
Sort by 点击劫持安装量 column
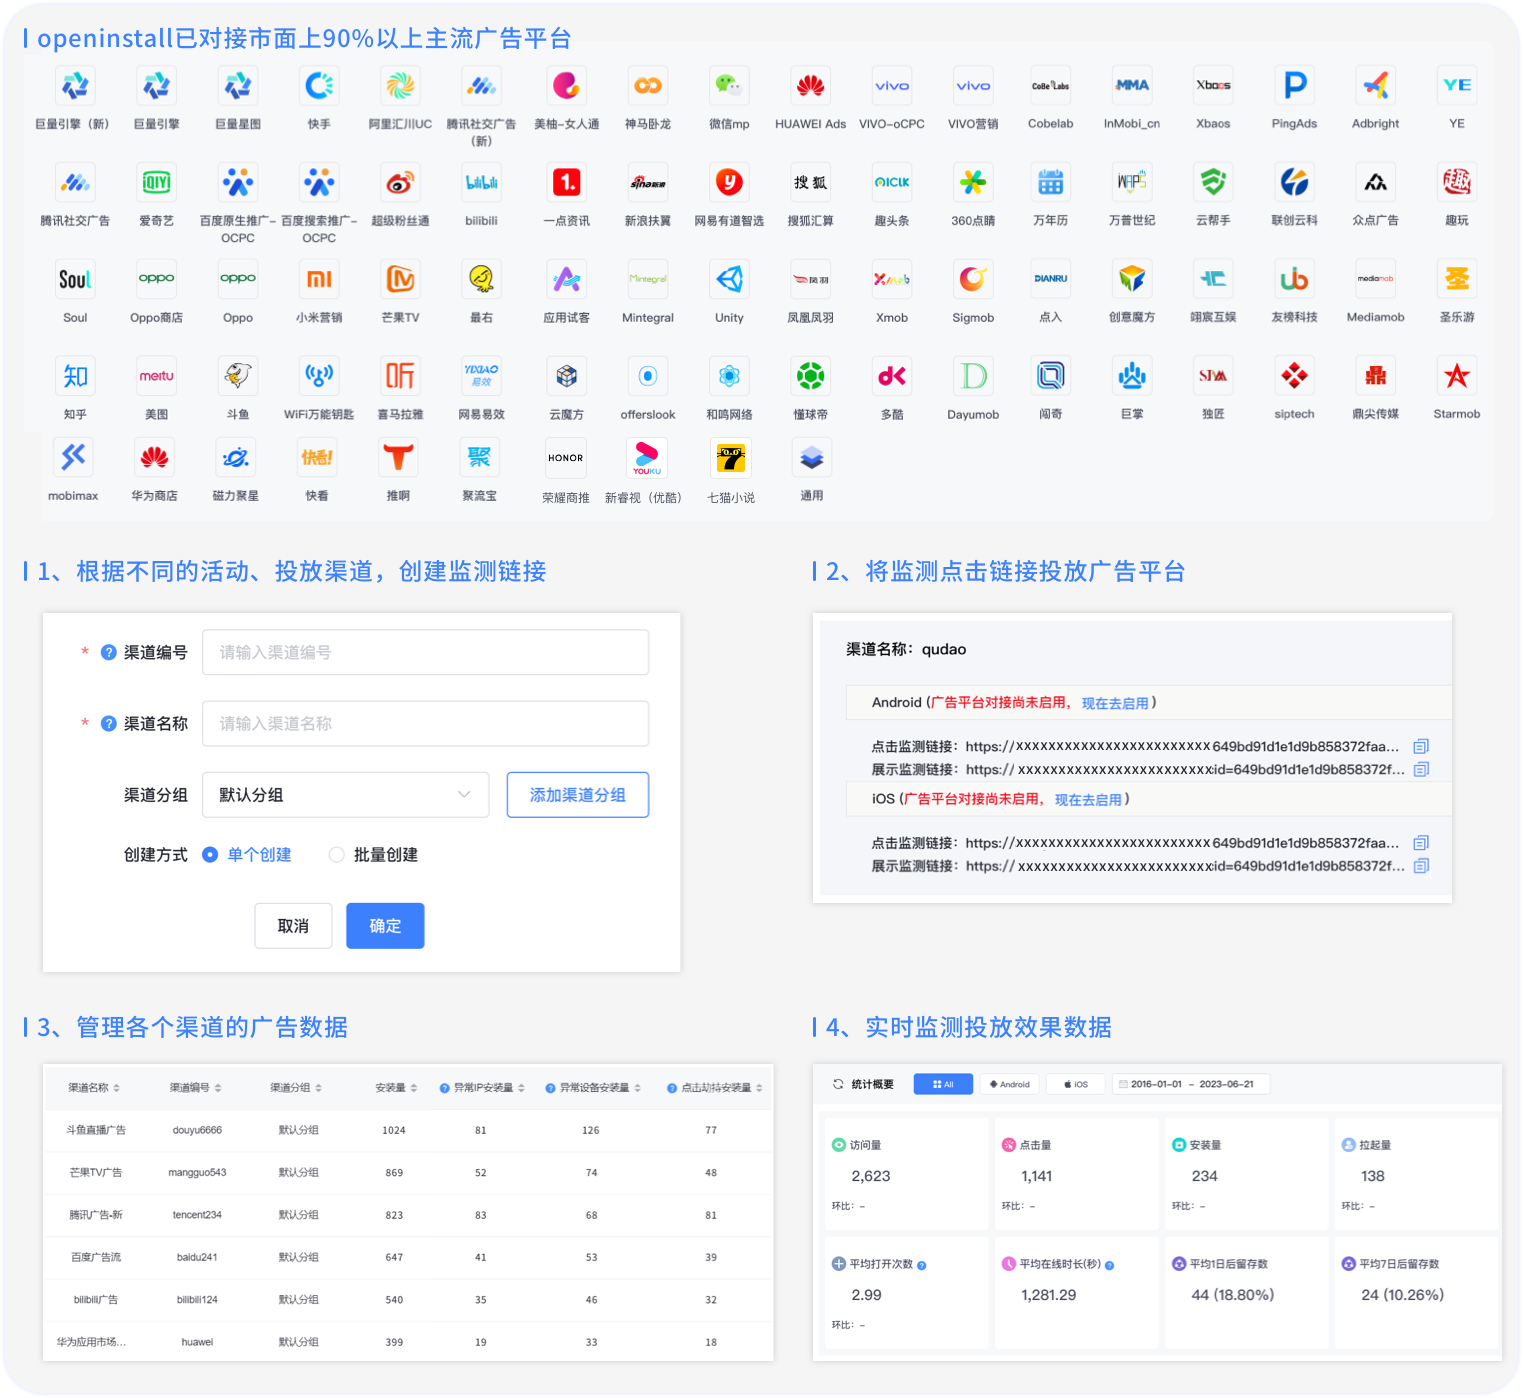pos(759,1088)
